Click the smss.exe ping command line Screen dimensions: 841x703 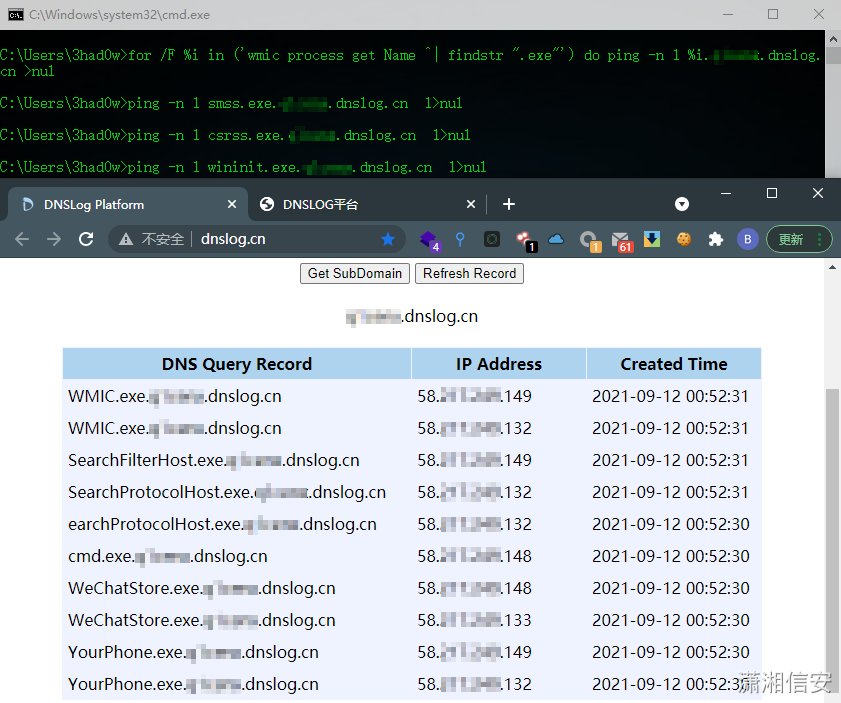click(x=231, y=103)
